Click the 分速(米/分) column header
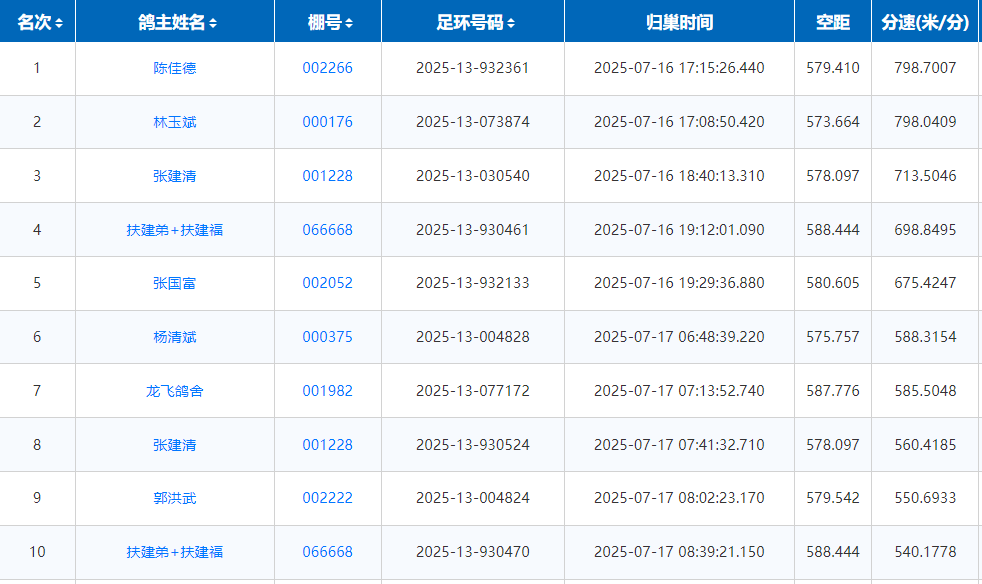The image size is (982, 584). [925, 23]
